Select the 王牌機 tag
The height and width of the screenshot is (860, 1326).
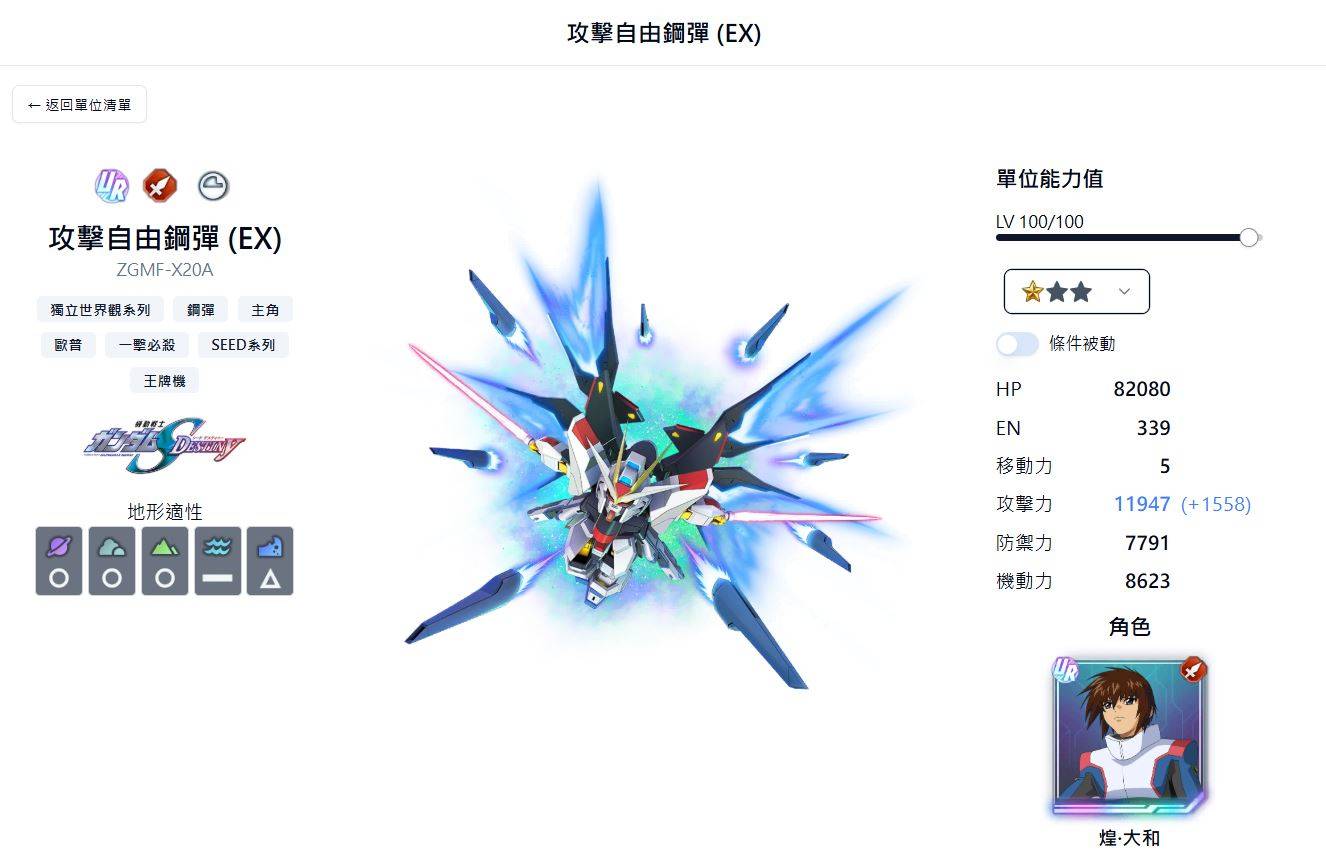[x=165, y=380]
